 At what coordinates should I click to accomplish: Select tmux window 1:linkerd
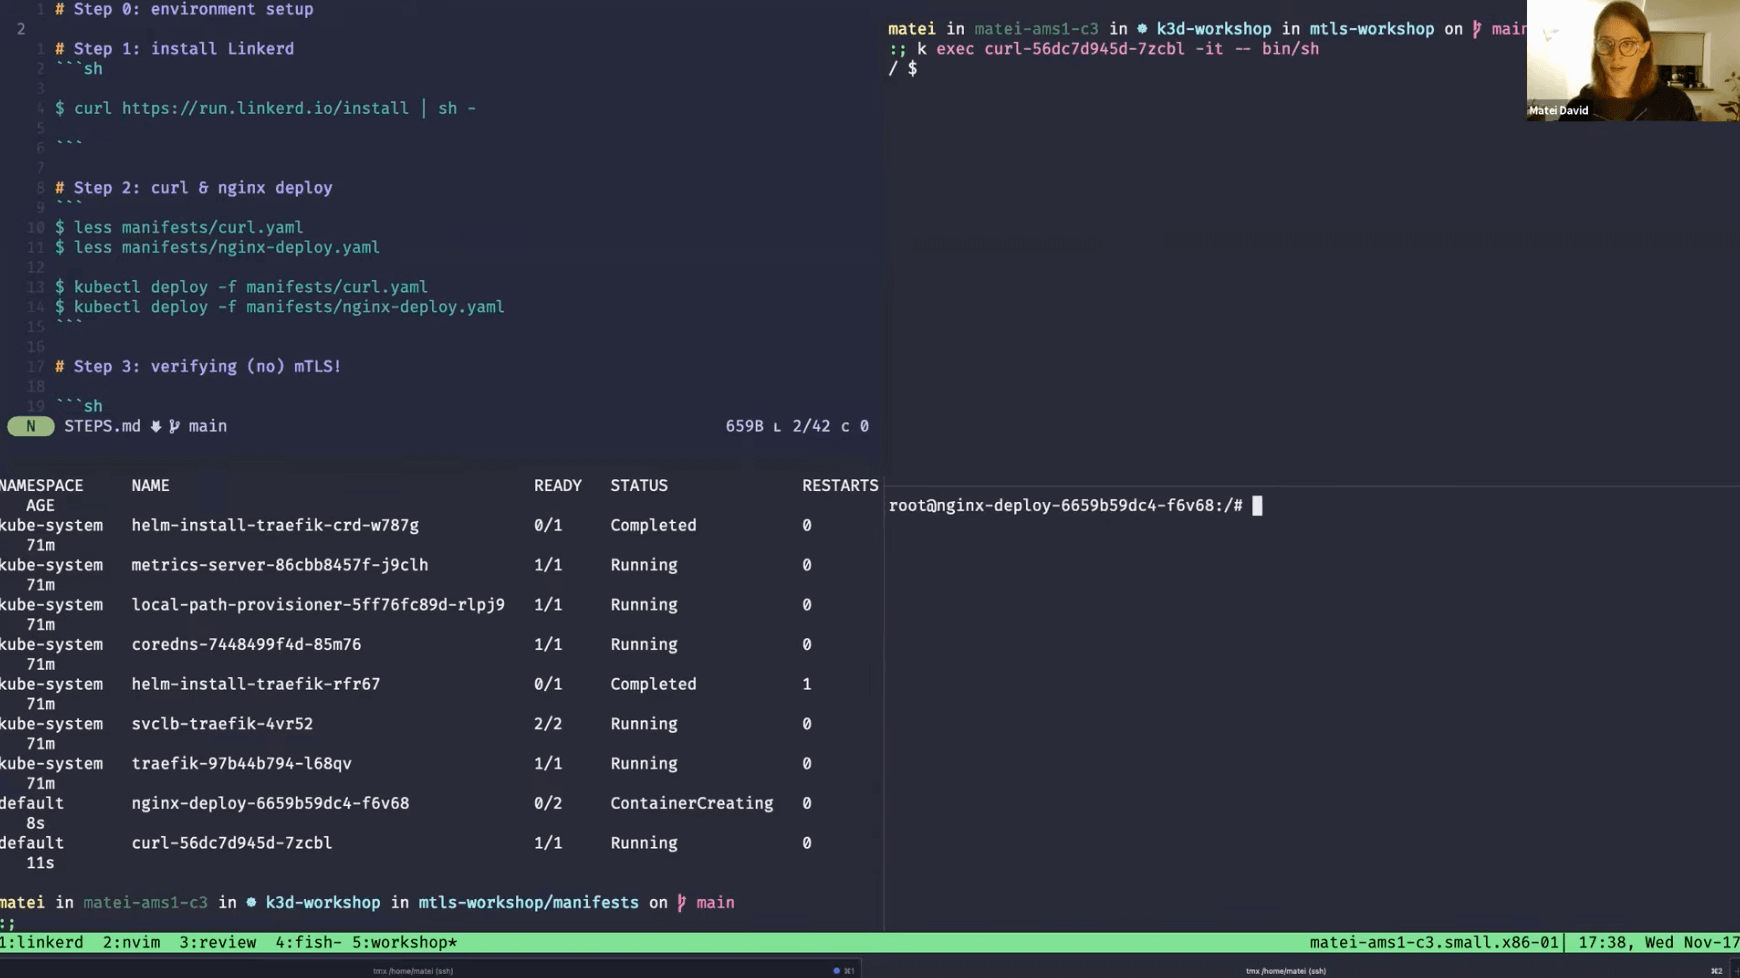point(42,942)
